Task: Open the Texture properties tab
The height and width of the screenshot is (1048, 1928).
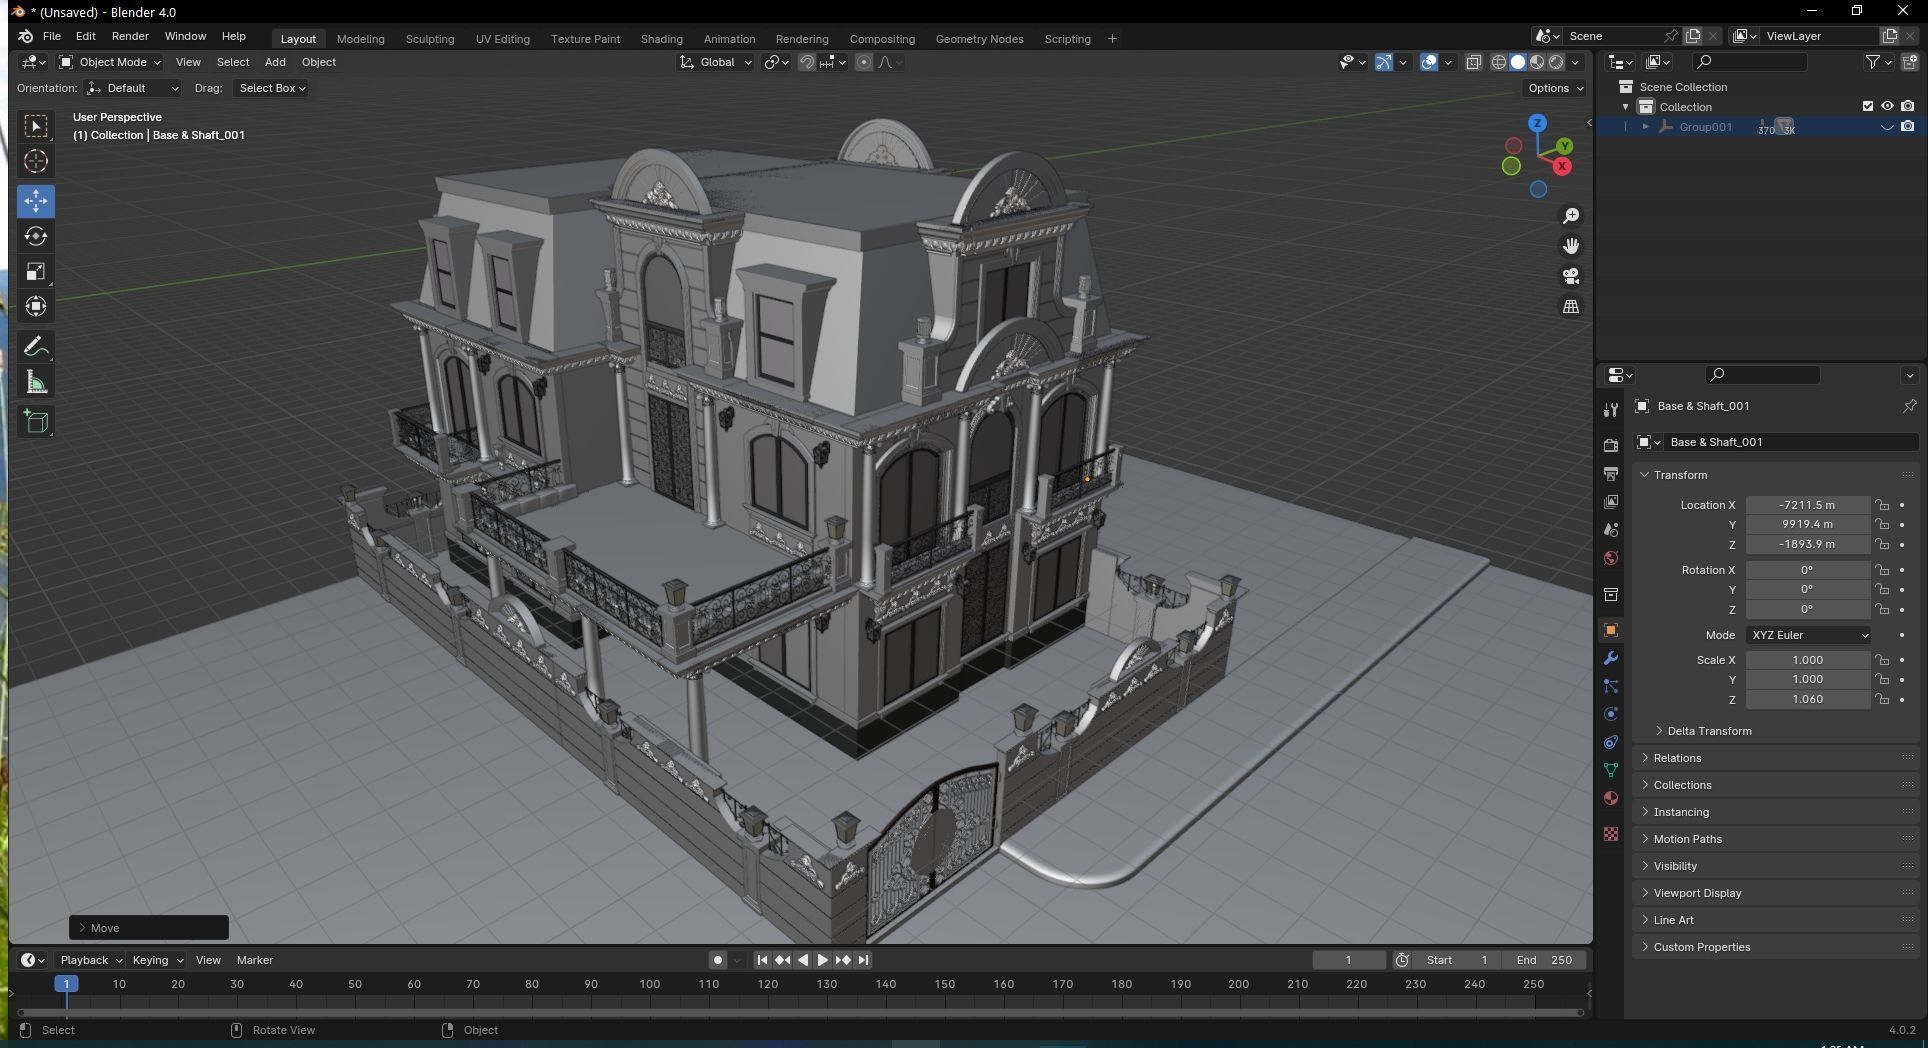Action: (1611, 834)
